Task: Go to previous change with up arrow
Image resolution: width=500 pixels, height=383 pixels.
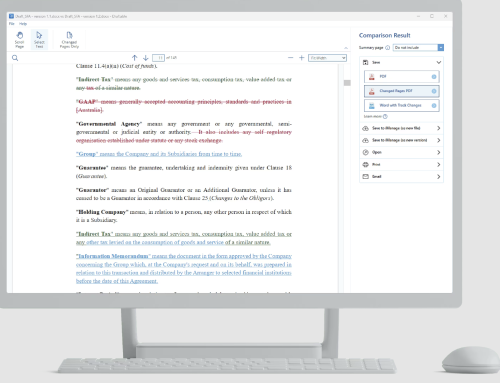Action: 135,58
